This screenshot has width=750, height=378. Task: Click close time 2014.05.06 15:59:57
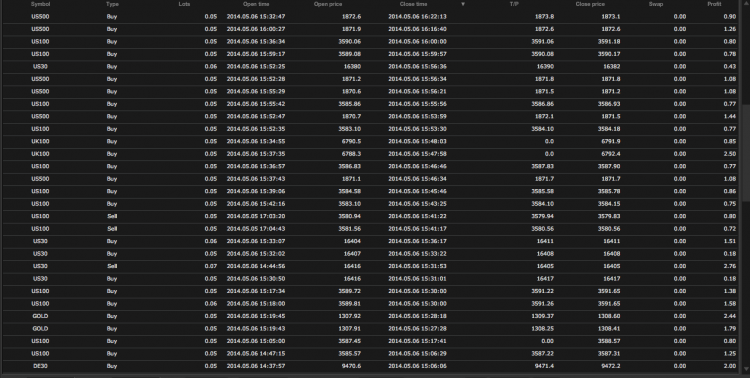point(417,54)
